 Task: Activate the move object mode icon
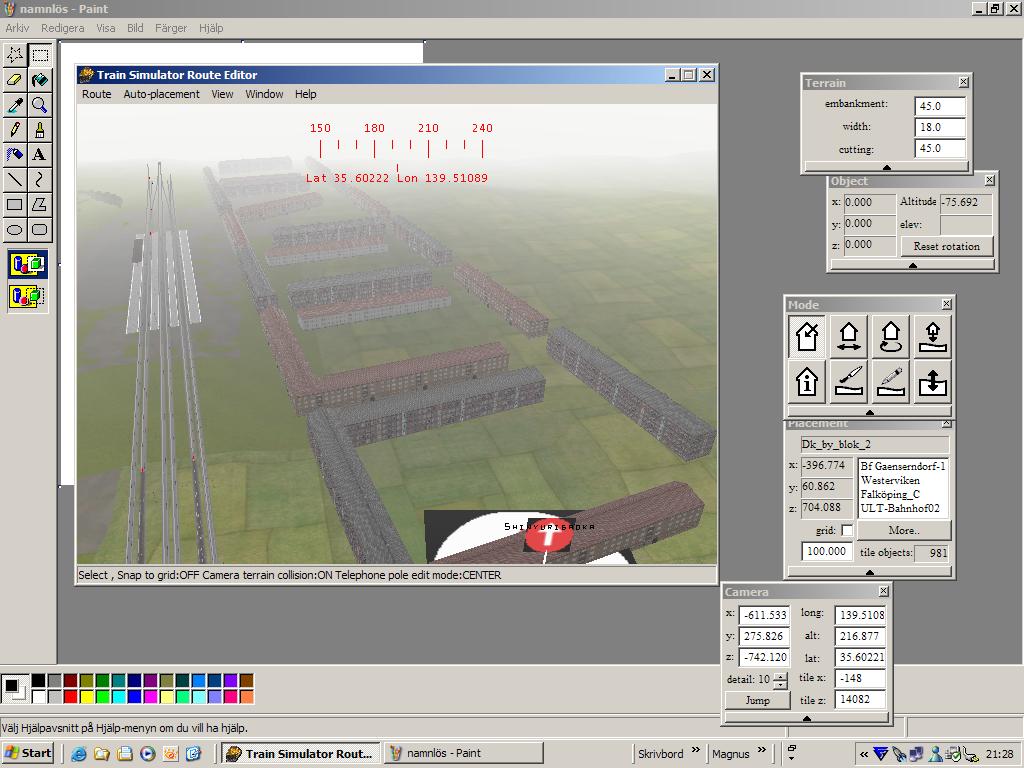849,337
